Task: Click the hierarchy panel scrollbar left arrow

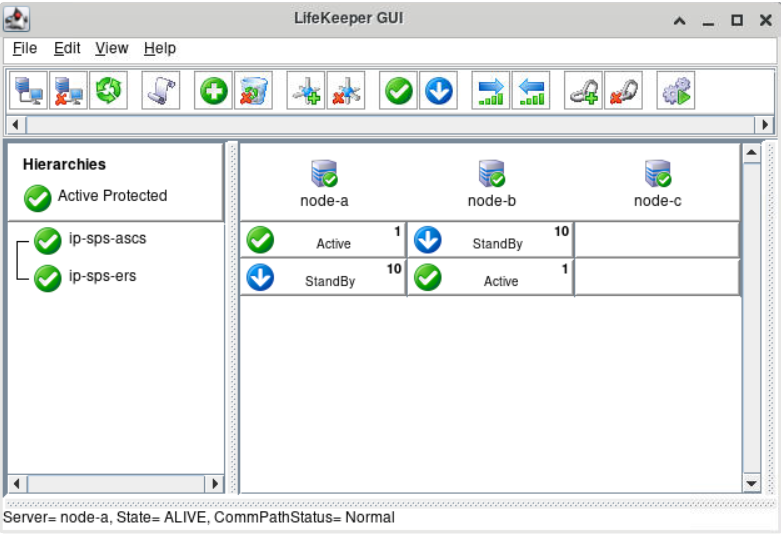Action: 17,483
